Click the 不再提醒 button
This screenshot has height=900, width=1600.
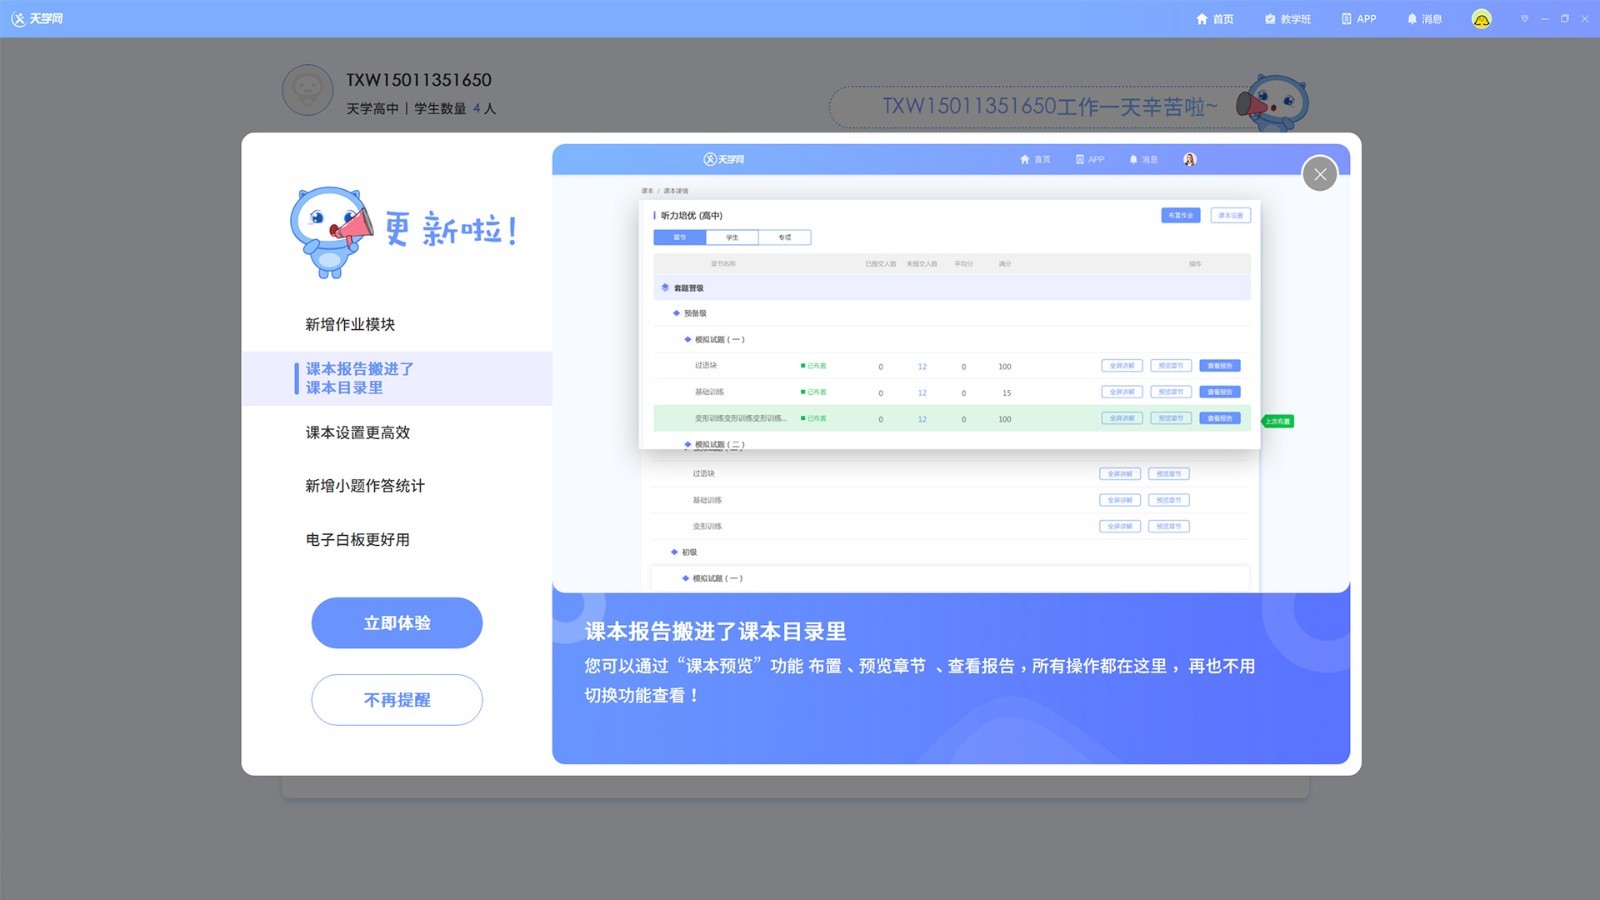tap(397, 700)
